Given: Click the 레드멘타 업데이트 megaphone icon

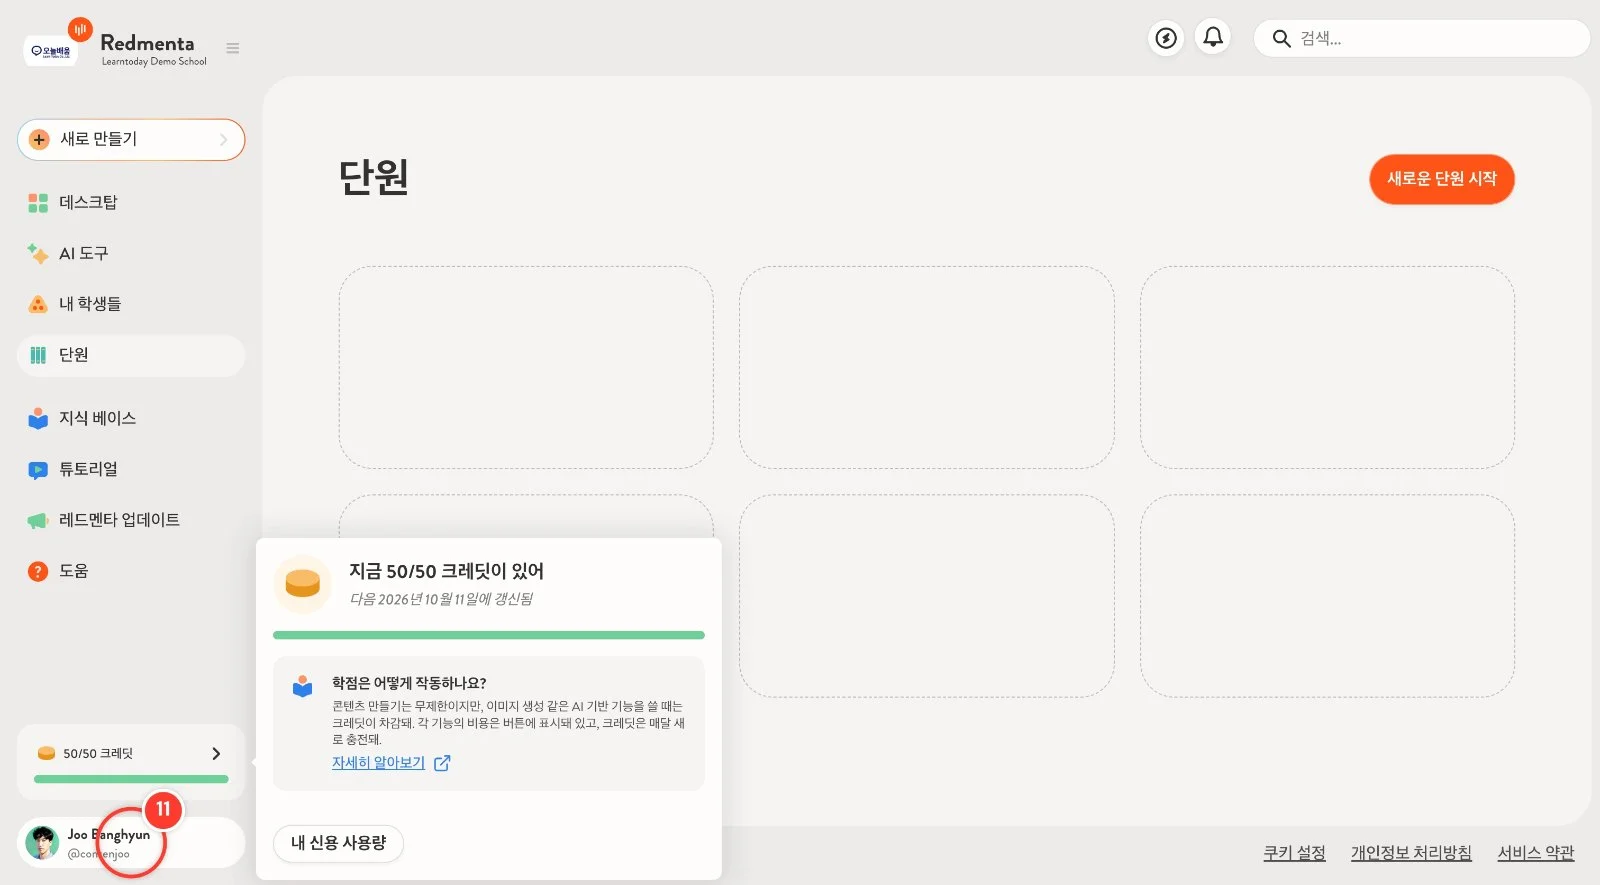Looking at the screenshot, I should (38, 521).
